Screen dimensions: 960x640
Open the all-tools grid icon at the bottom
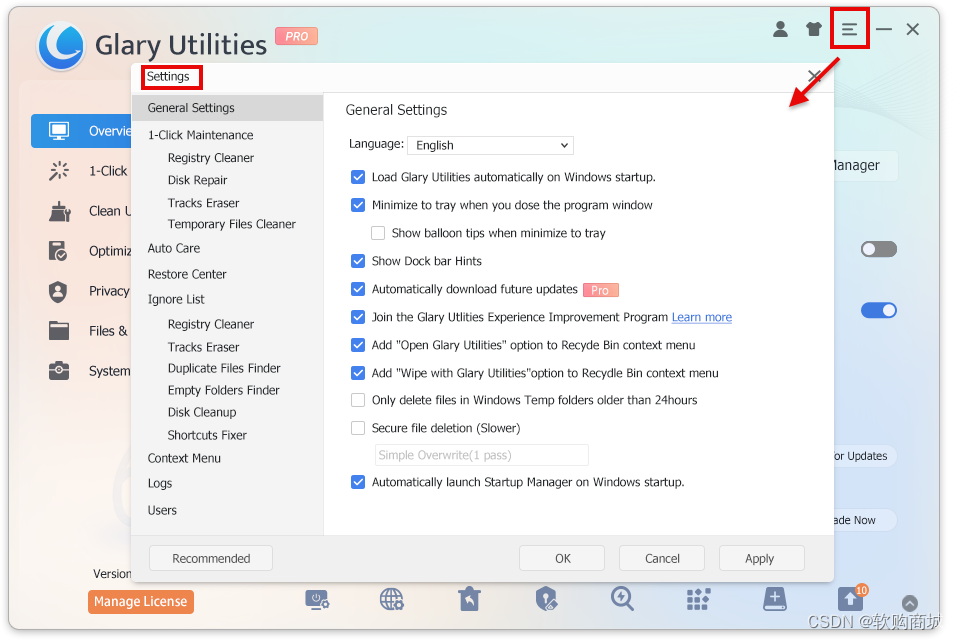tap(698, 598)
